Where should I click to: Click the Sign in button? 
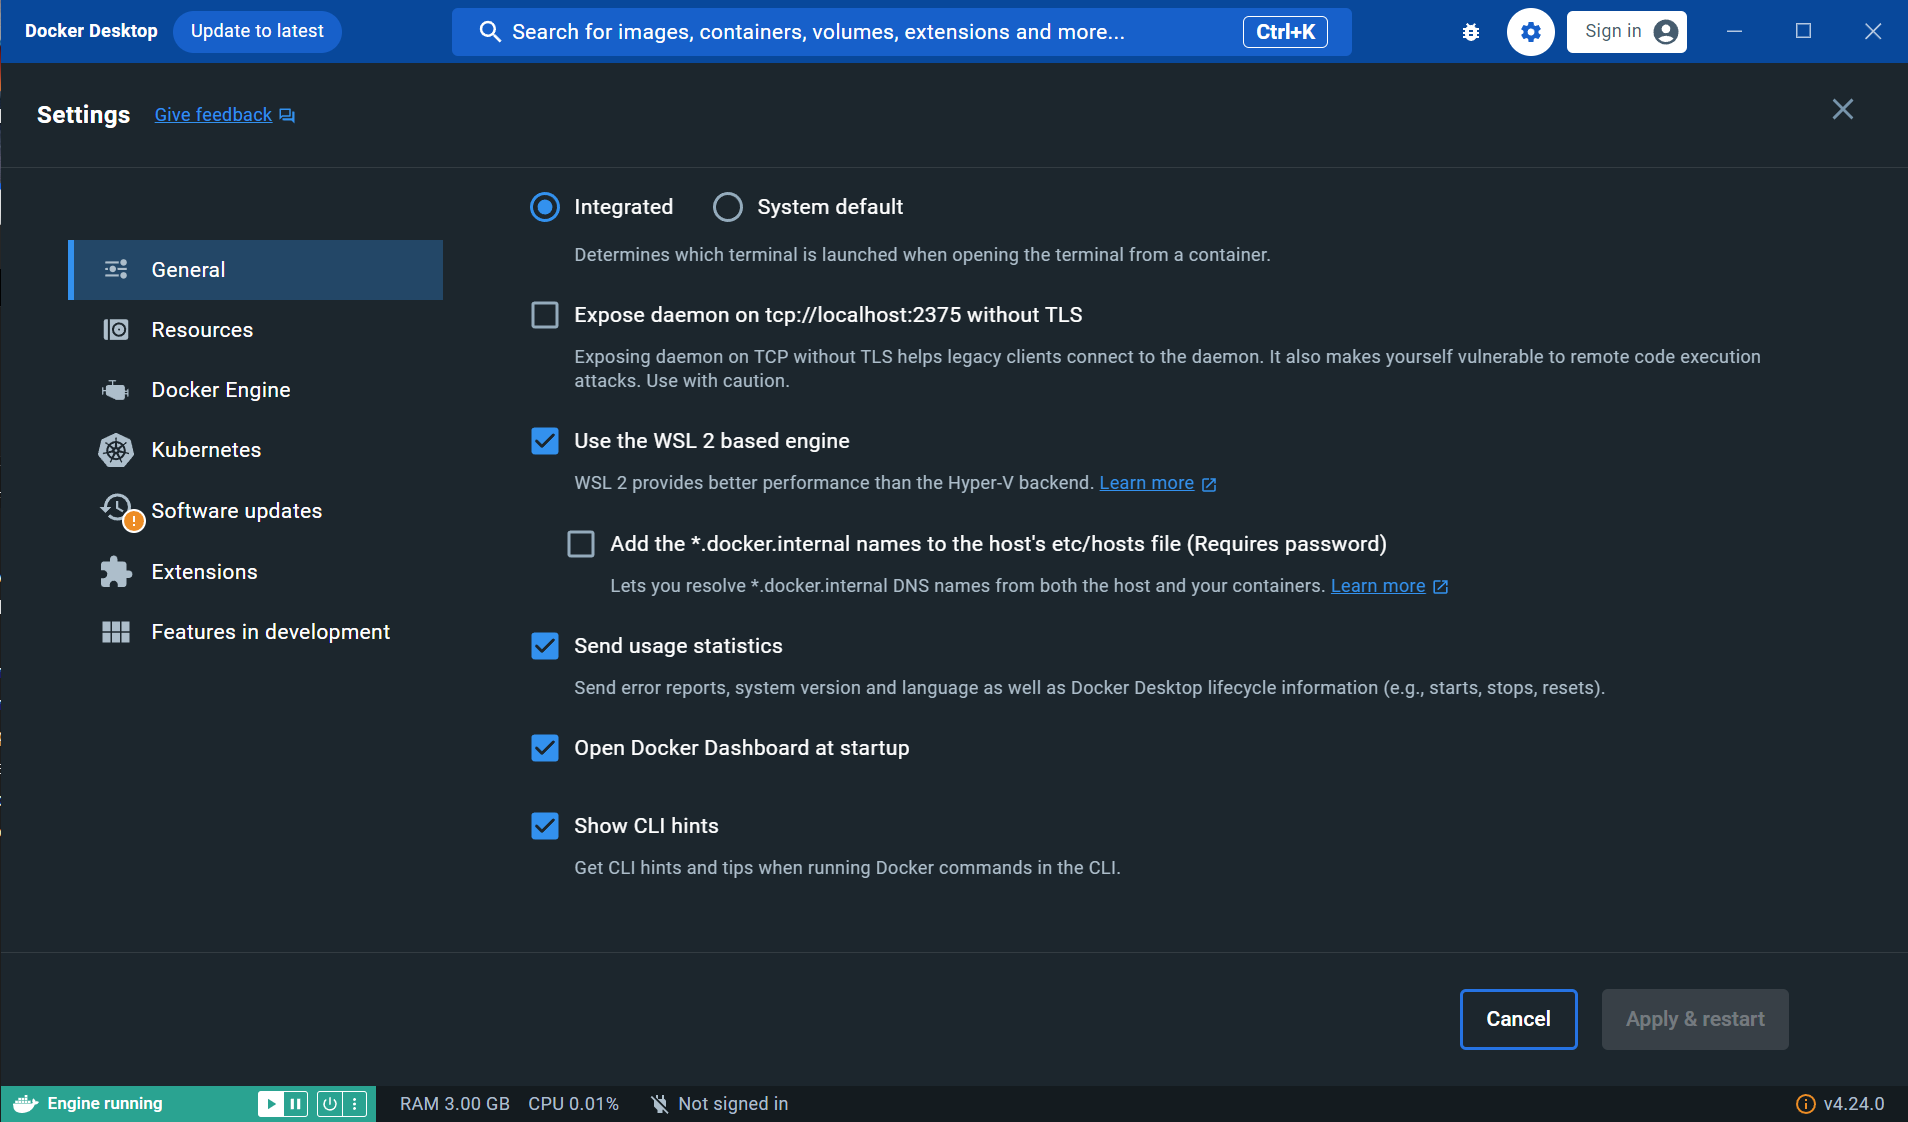tap(1626, 32)
